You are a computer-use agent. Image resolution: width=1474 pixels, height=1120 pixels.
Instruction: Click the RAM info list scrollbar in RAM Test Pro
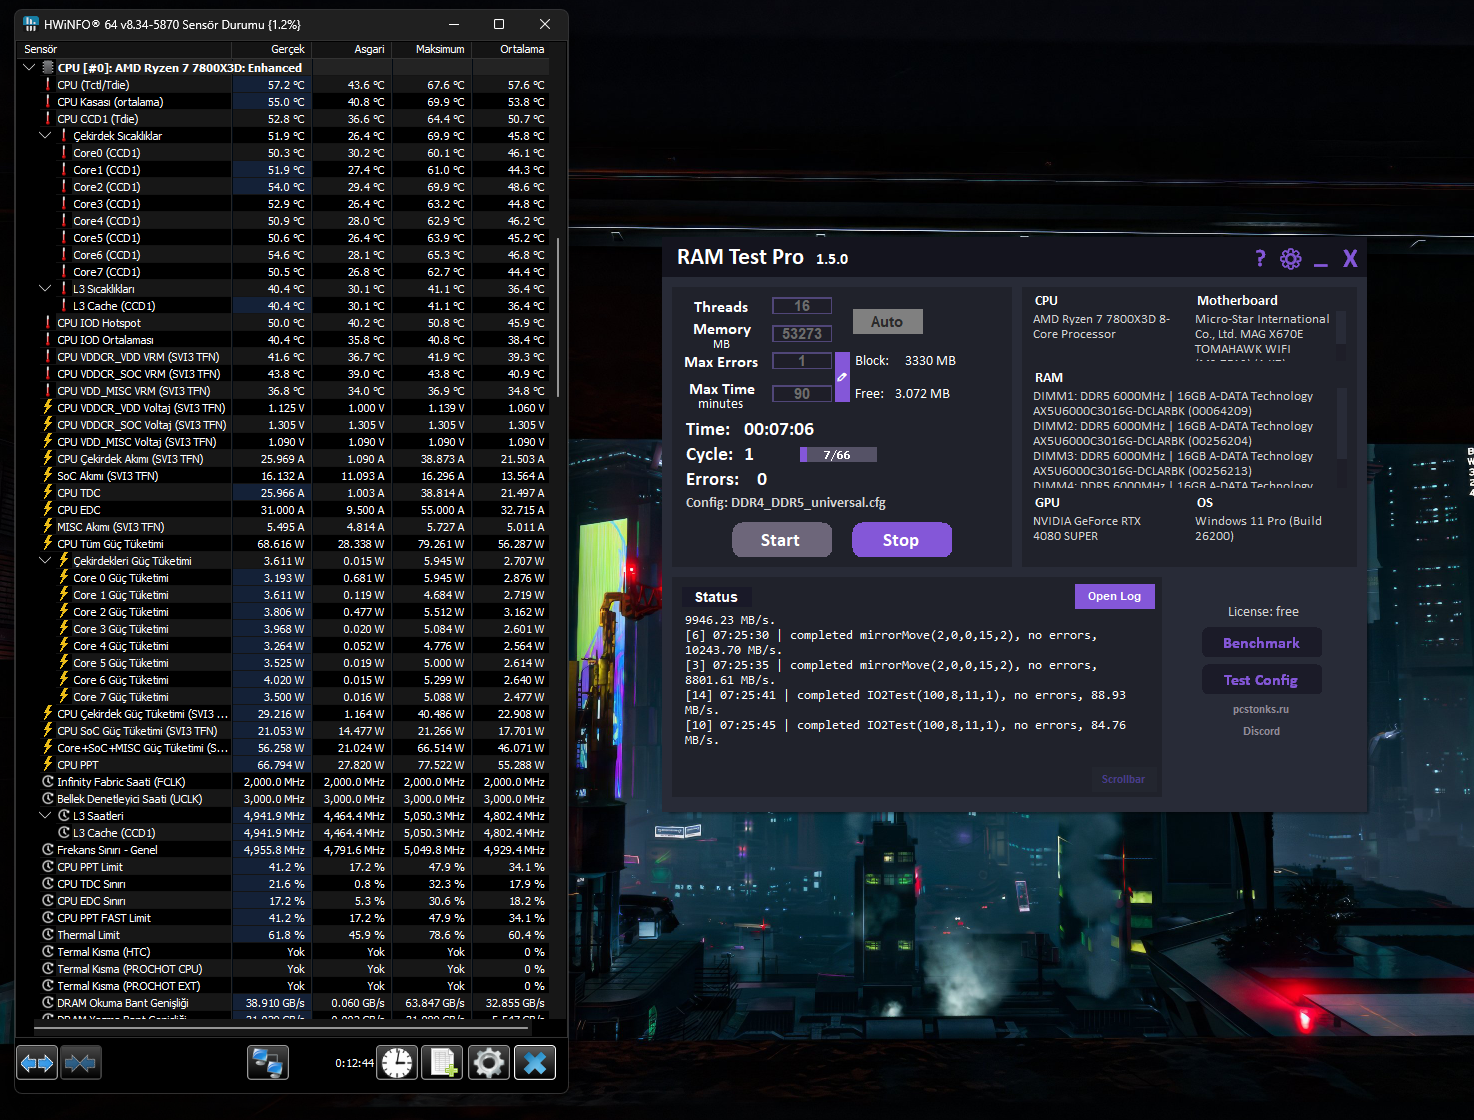pos(1342,424)
